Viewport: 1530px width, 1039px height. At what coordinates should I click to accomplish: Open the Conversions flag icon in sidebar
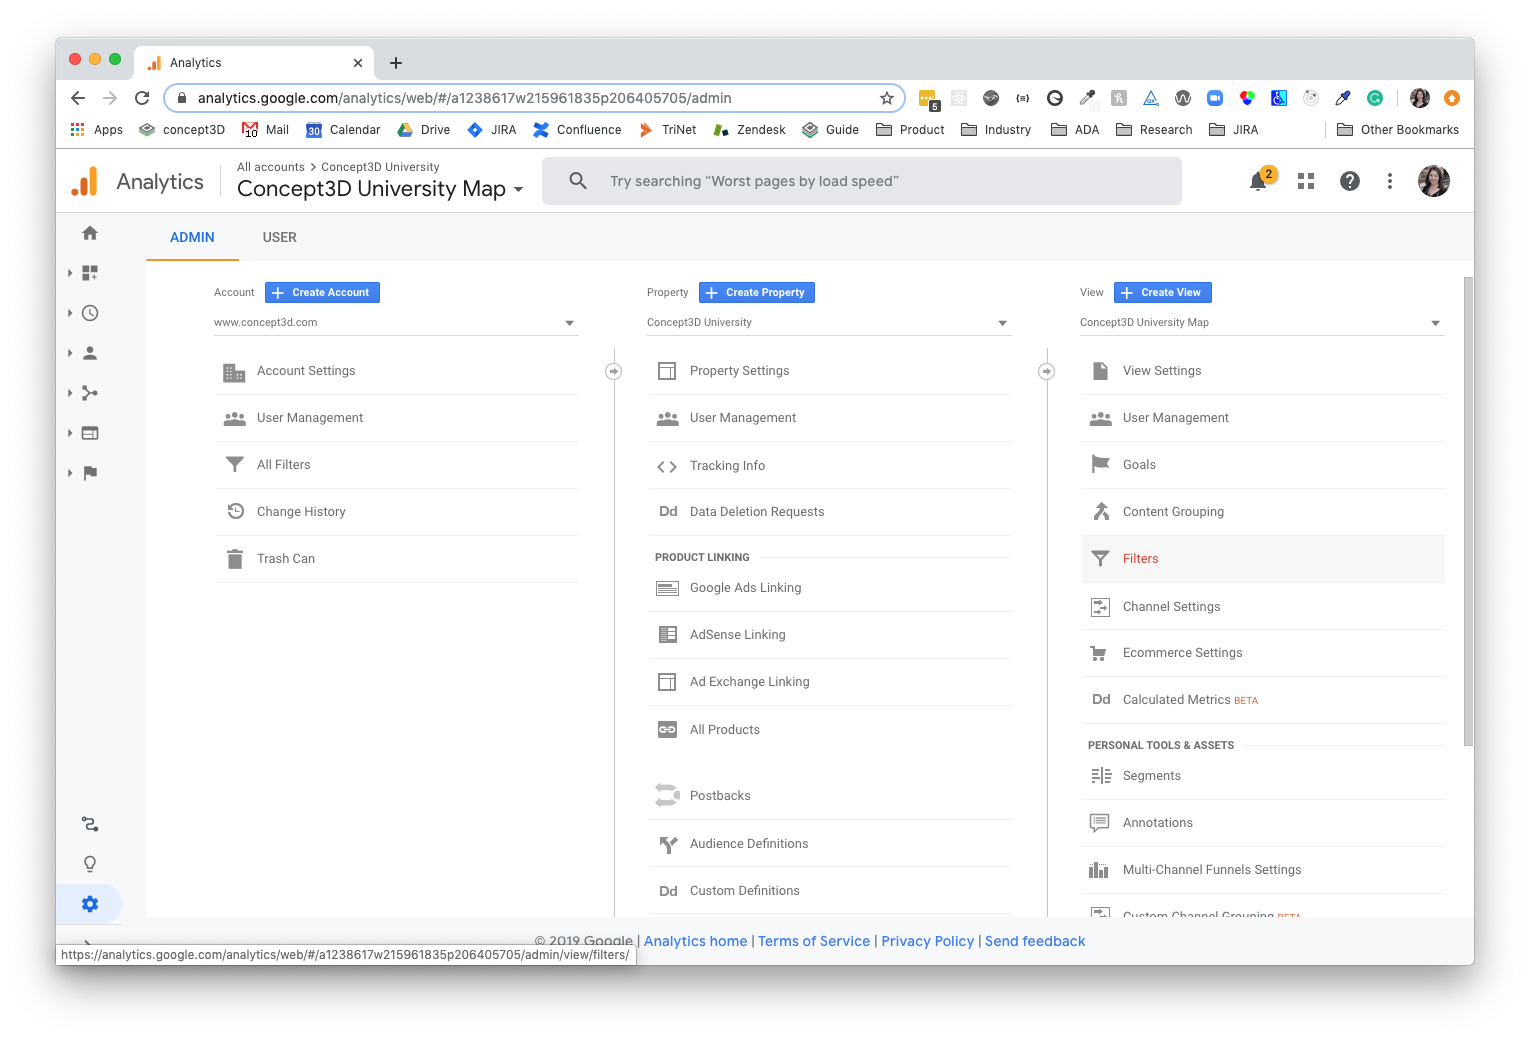[x=90, y=473]
